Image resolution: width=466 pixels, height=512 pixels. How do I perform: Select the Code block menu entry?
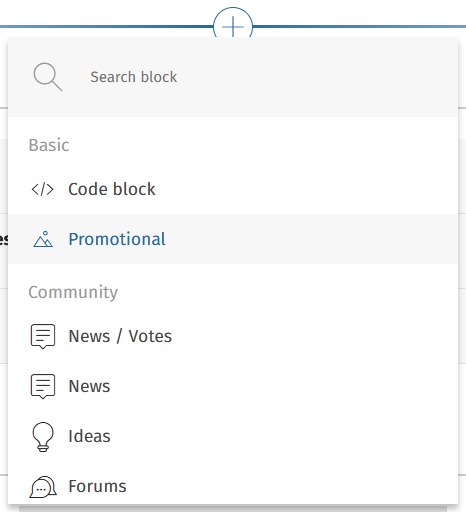click(x=233, y=189)
